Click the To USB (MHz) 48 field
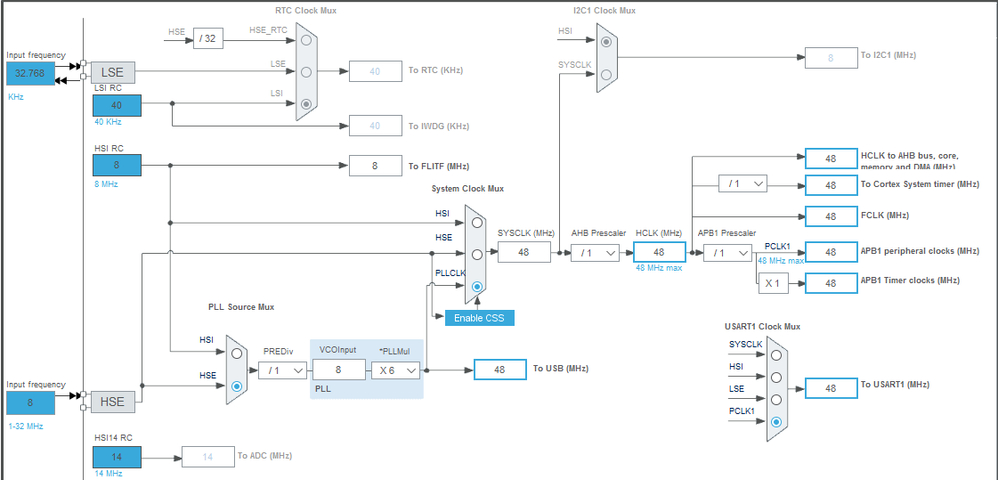The width and height of the screenshot is (998, 480). (x=500, y=369)
